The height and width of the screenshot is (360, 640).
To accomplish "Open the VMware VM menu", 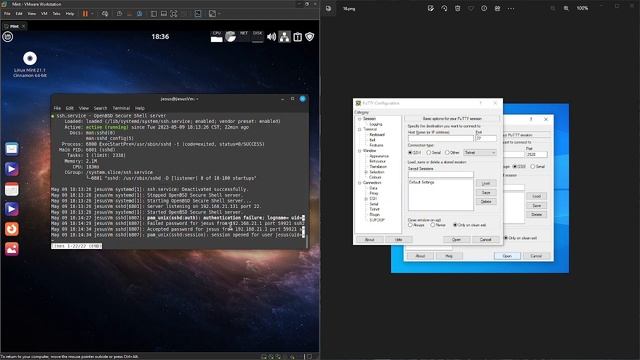I will click(x=44, y=13).
